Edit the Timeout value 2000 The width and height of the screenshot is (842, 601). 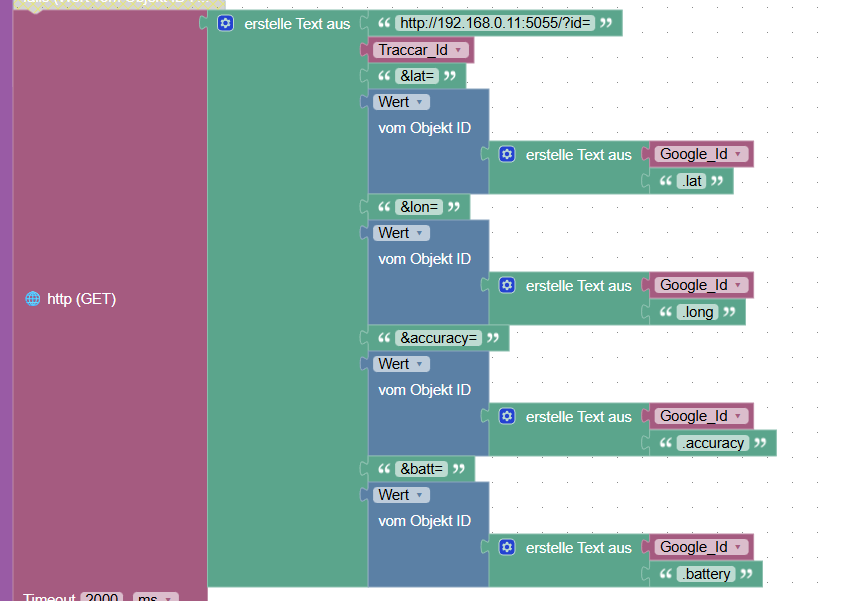[101, 596]
